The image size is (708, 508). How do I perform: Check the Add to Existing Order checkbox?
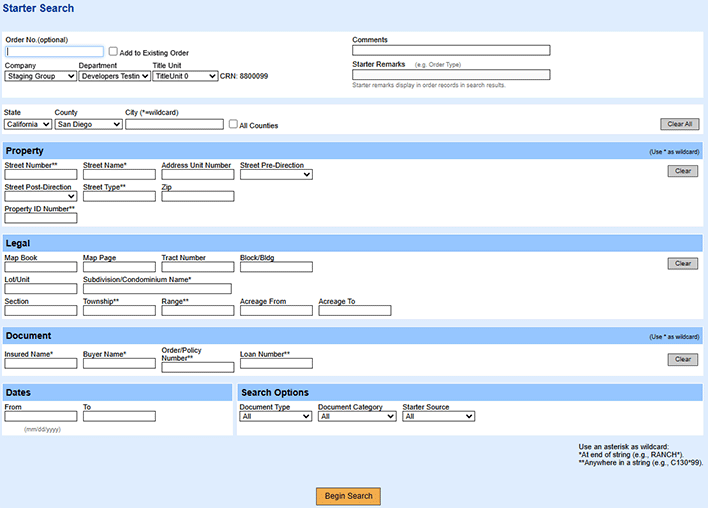pos(113,52)
